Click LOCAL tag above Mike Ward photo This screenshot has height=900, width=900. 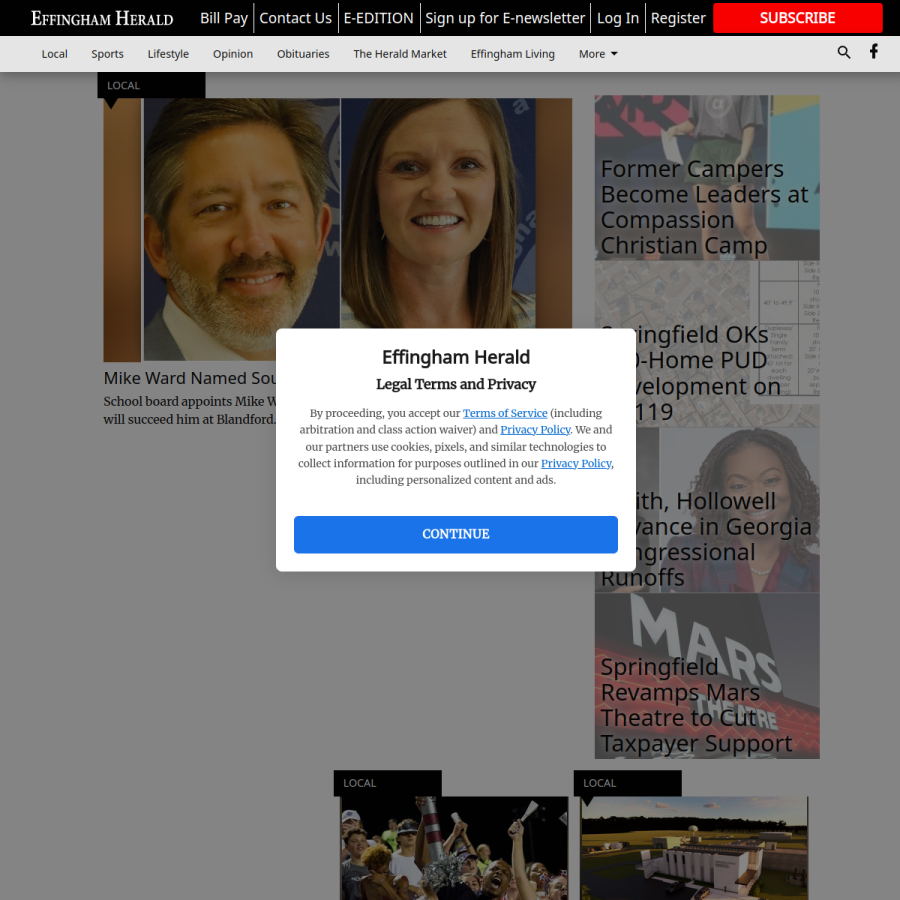point(151,86)
